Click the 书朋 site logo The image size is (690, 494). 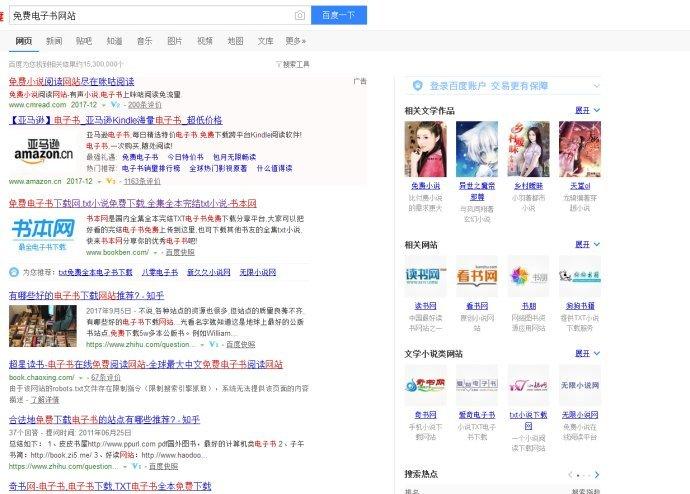click(529, 276)
